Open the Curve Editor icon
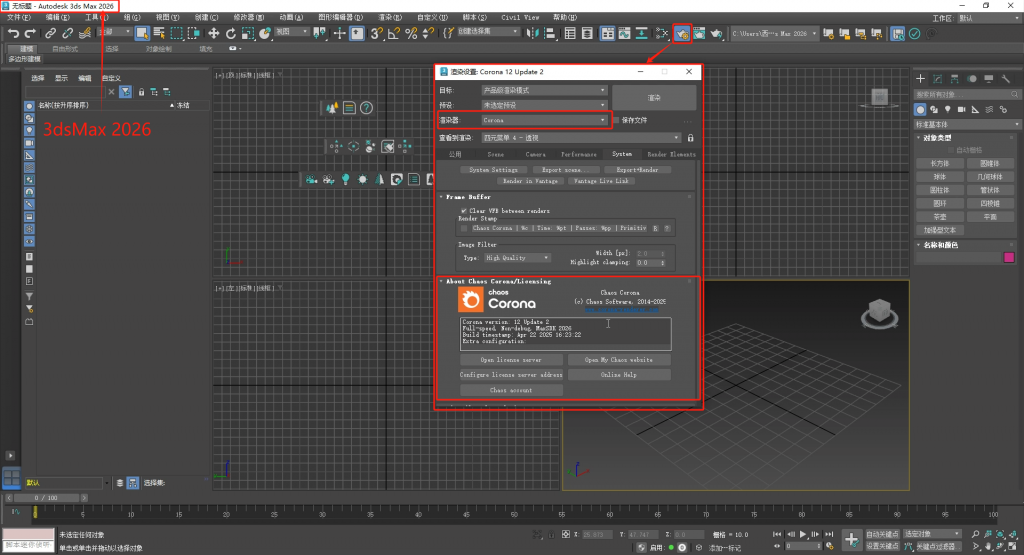This screenshot has width=1024, height=555. click(624, 33)
